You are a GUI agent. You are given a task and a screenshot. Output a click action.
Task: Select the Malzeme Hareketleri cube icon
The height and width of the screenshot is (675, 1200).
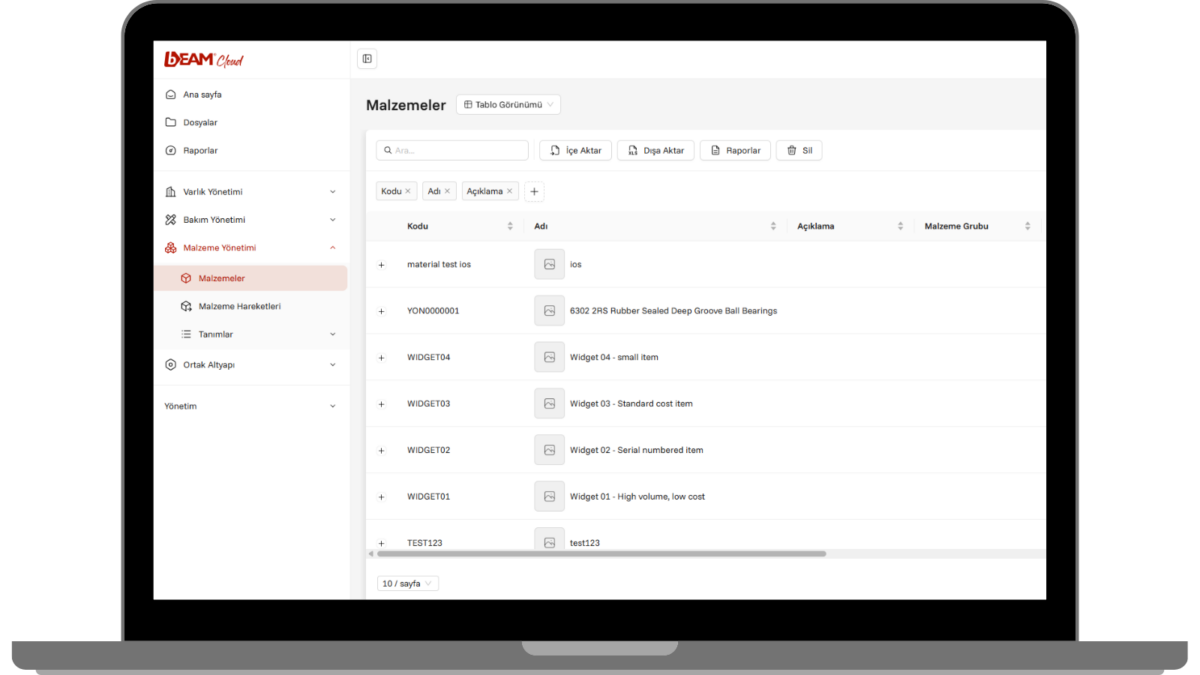click(186, 306)
